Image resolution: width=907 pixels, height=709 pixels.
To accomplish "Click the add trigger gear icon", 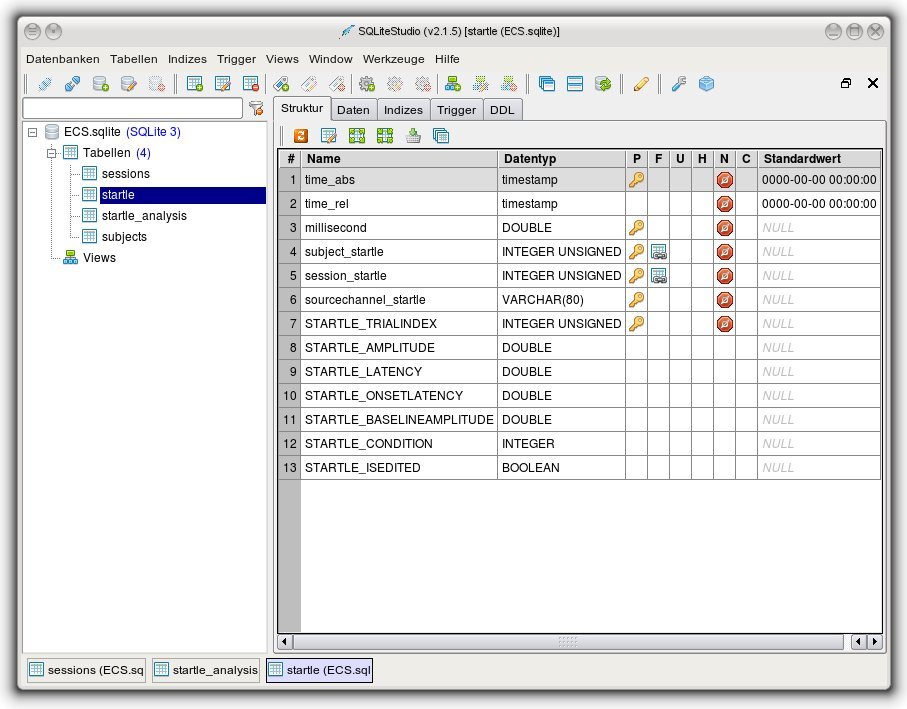I will 367,84.
